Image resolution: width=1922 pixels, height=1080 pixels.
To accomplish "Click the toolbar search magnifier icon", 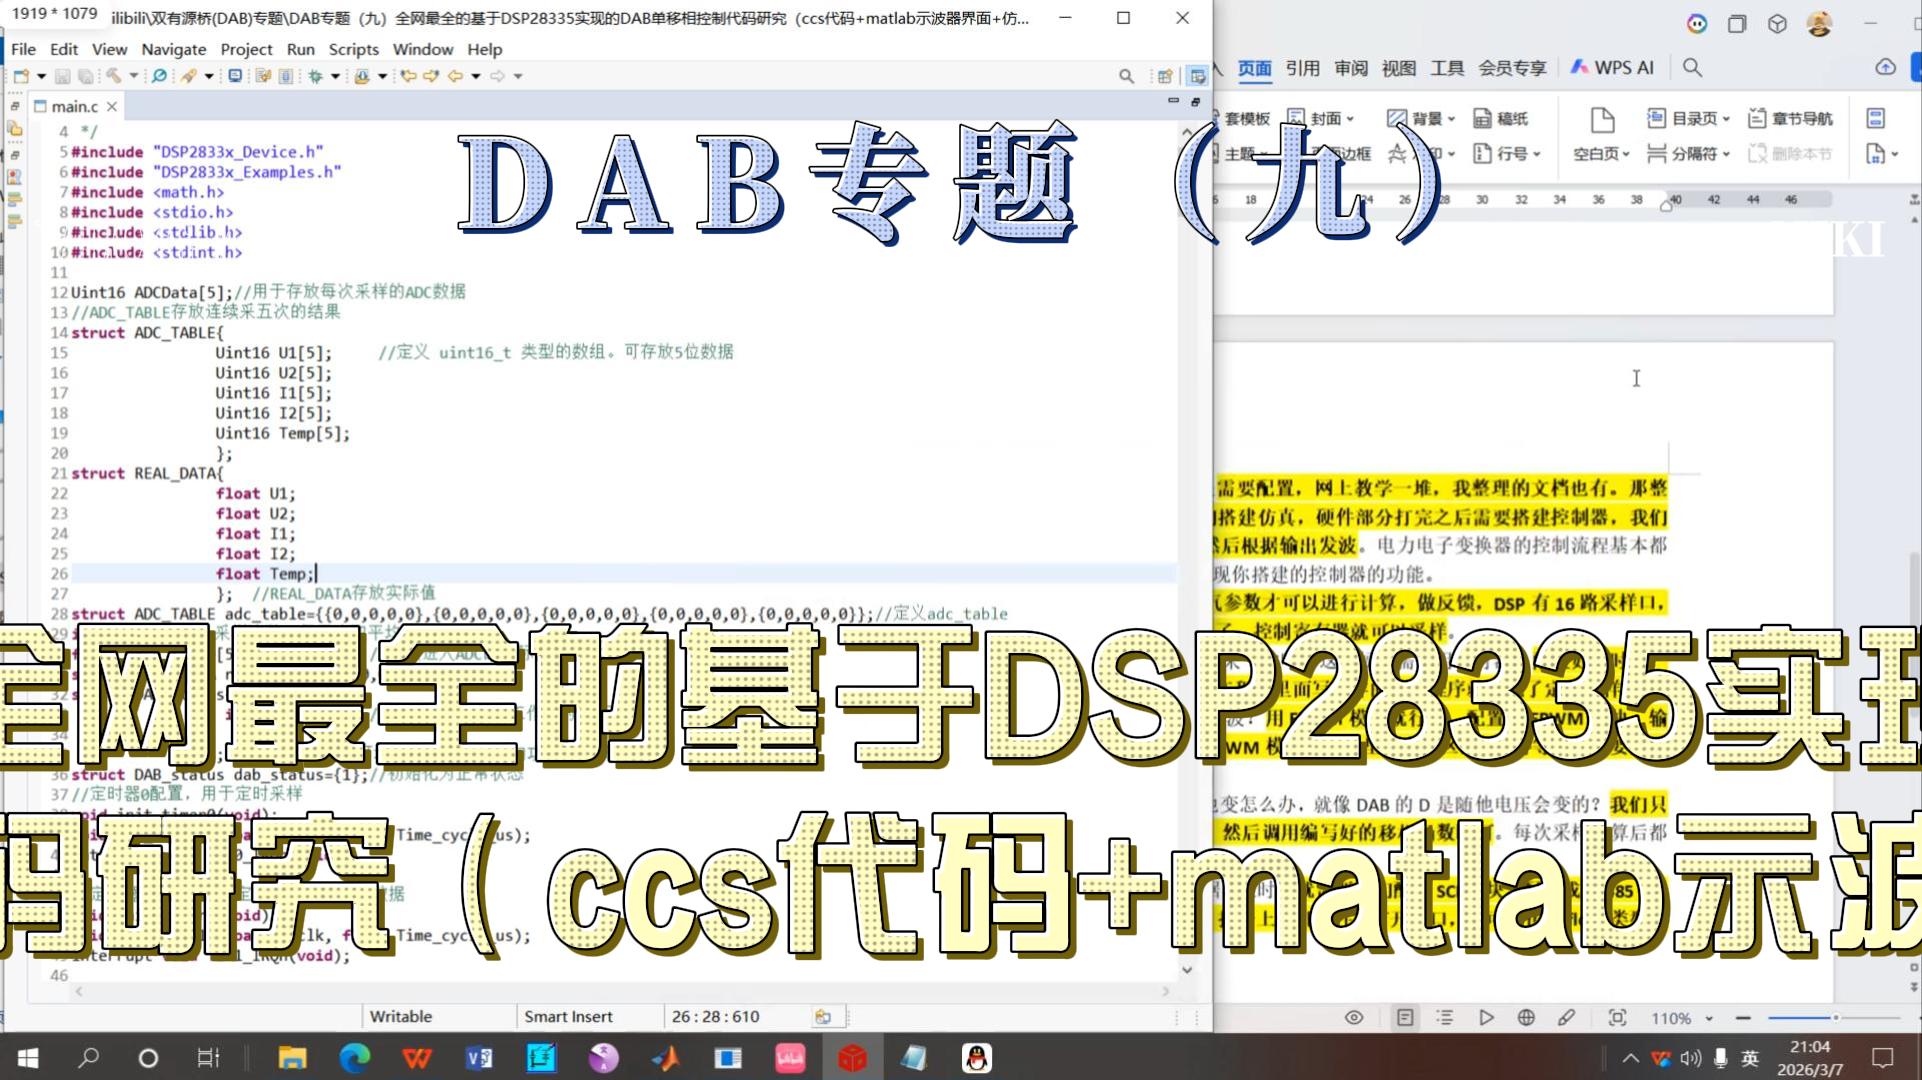I will pos(1126,76).
